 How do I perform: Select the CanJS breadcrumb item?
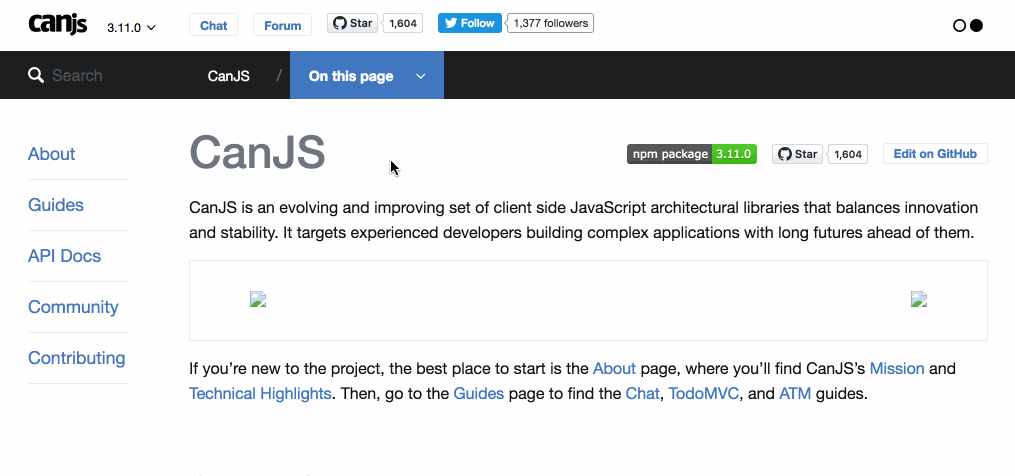click(229, 76)
